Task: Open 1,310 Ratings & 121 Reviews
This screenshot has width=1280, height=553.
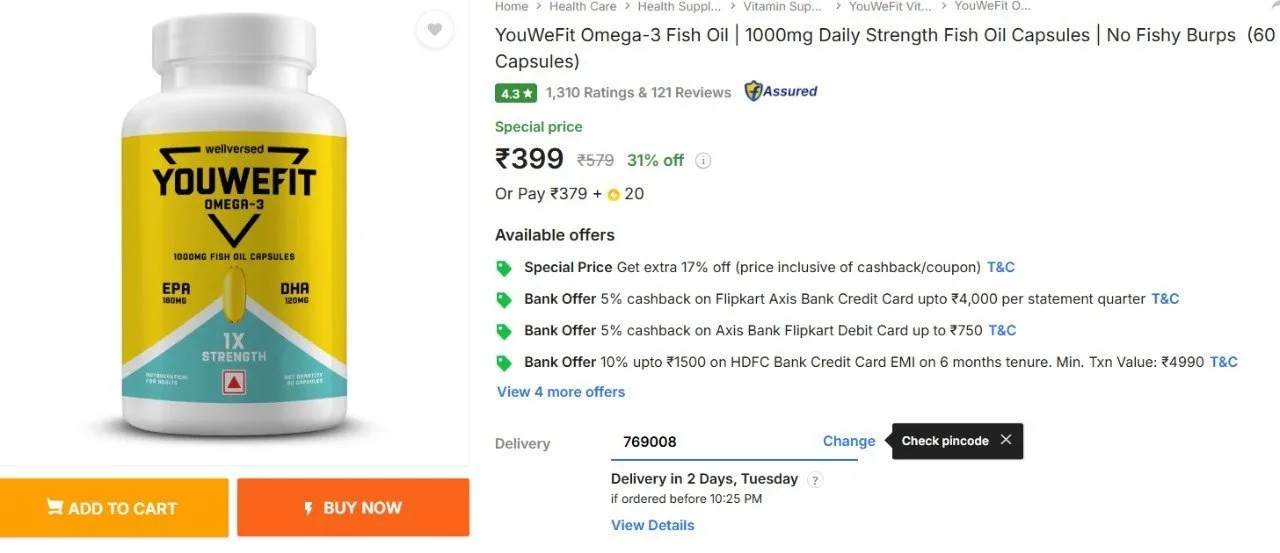Action: click(x=638, y=92)
